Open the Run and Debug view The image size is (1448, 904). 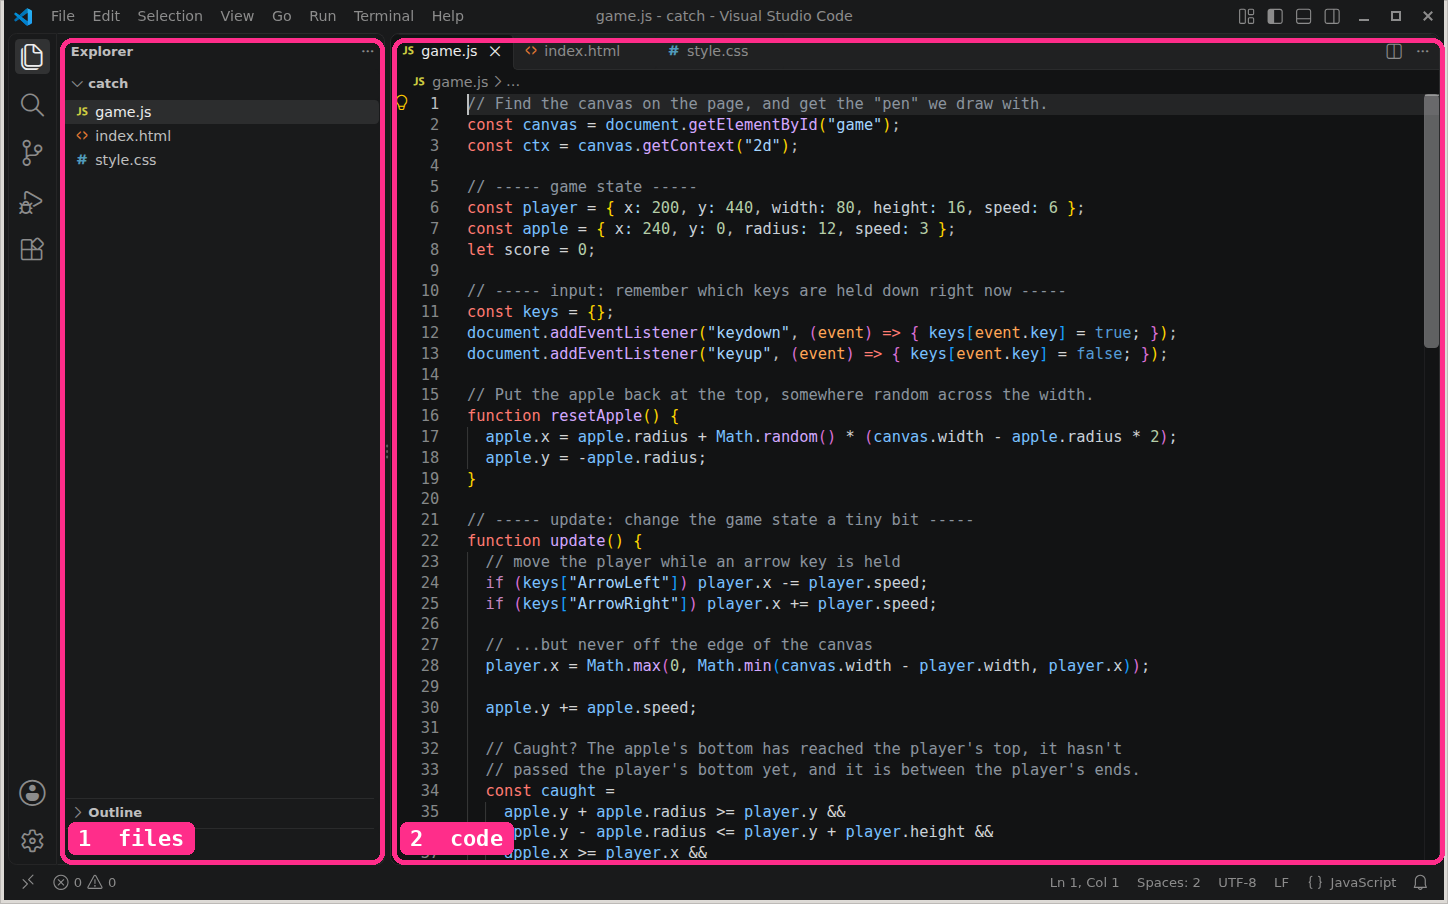[x=32, y=201]
